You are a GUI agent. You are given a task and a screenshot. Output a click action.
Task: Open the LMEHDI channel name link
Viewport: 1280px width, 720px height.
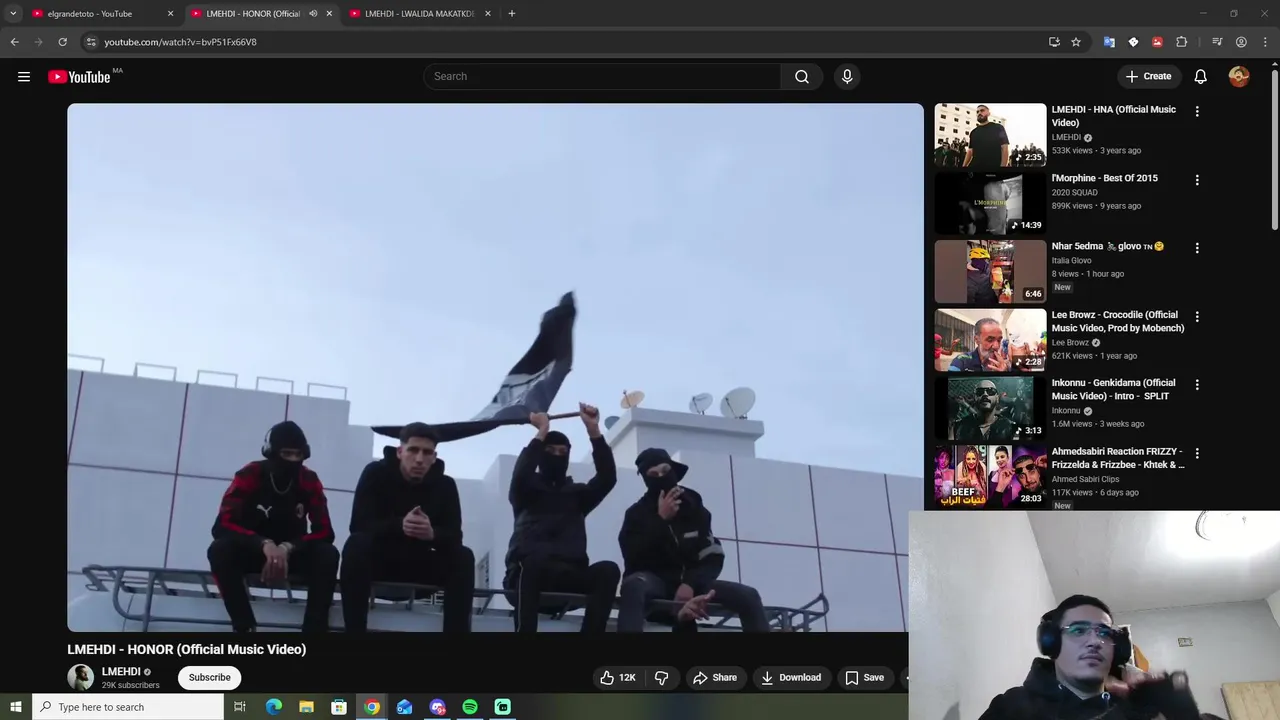pyautogui.click(x=121, y=672)
